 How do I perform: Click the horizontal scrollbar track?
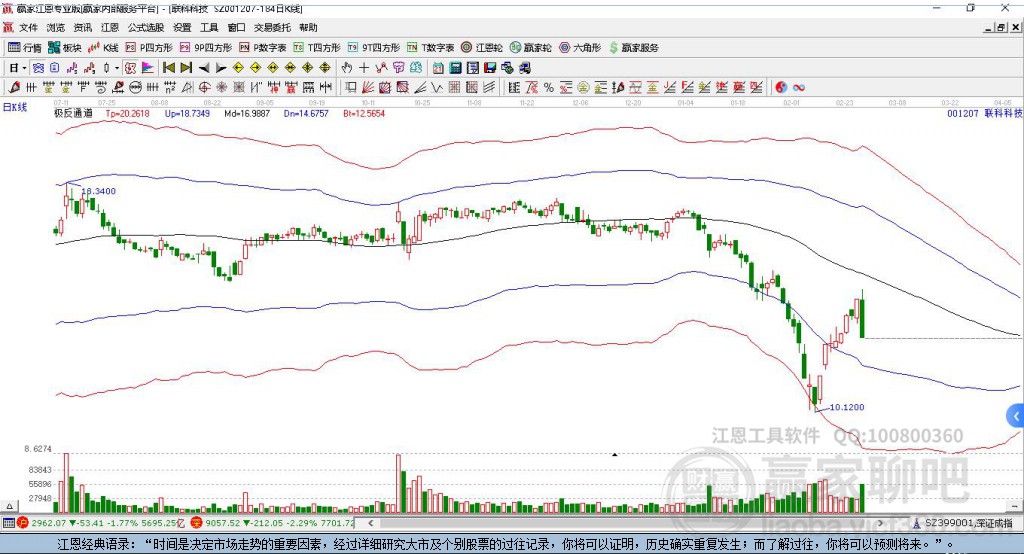pos(625,523)
